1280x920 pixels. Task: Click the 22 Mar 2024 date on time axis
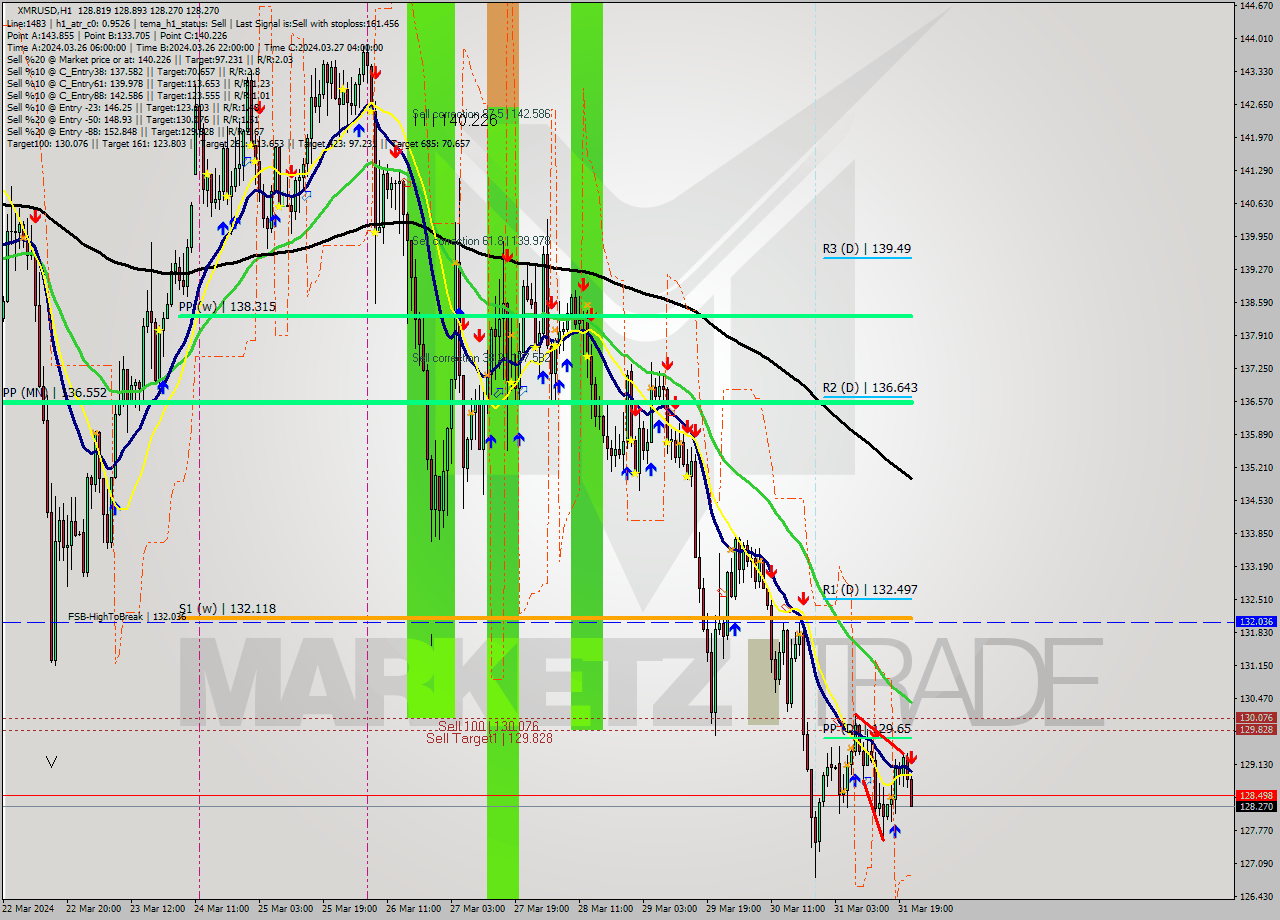tap(28, 909)
